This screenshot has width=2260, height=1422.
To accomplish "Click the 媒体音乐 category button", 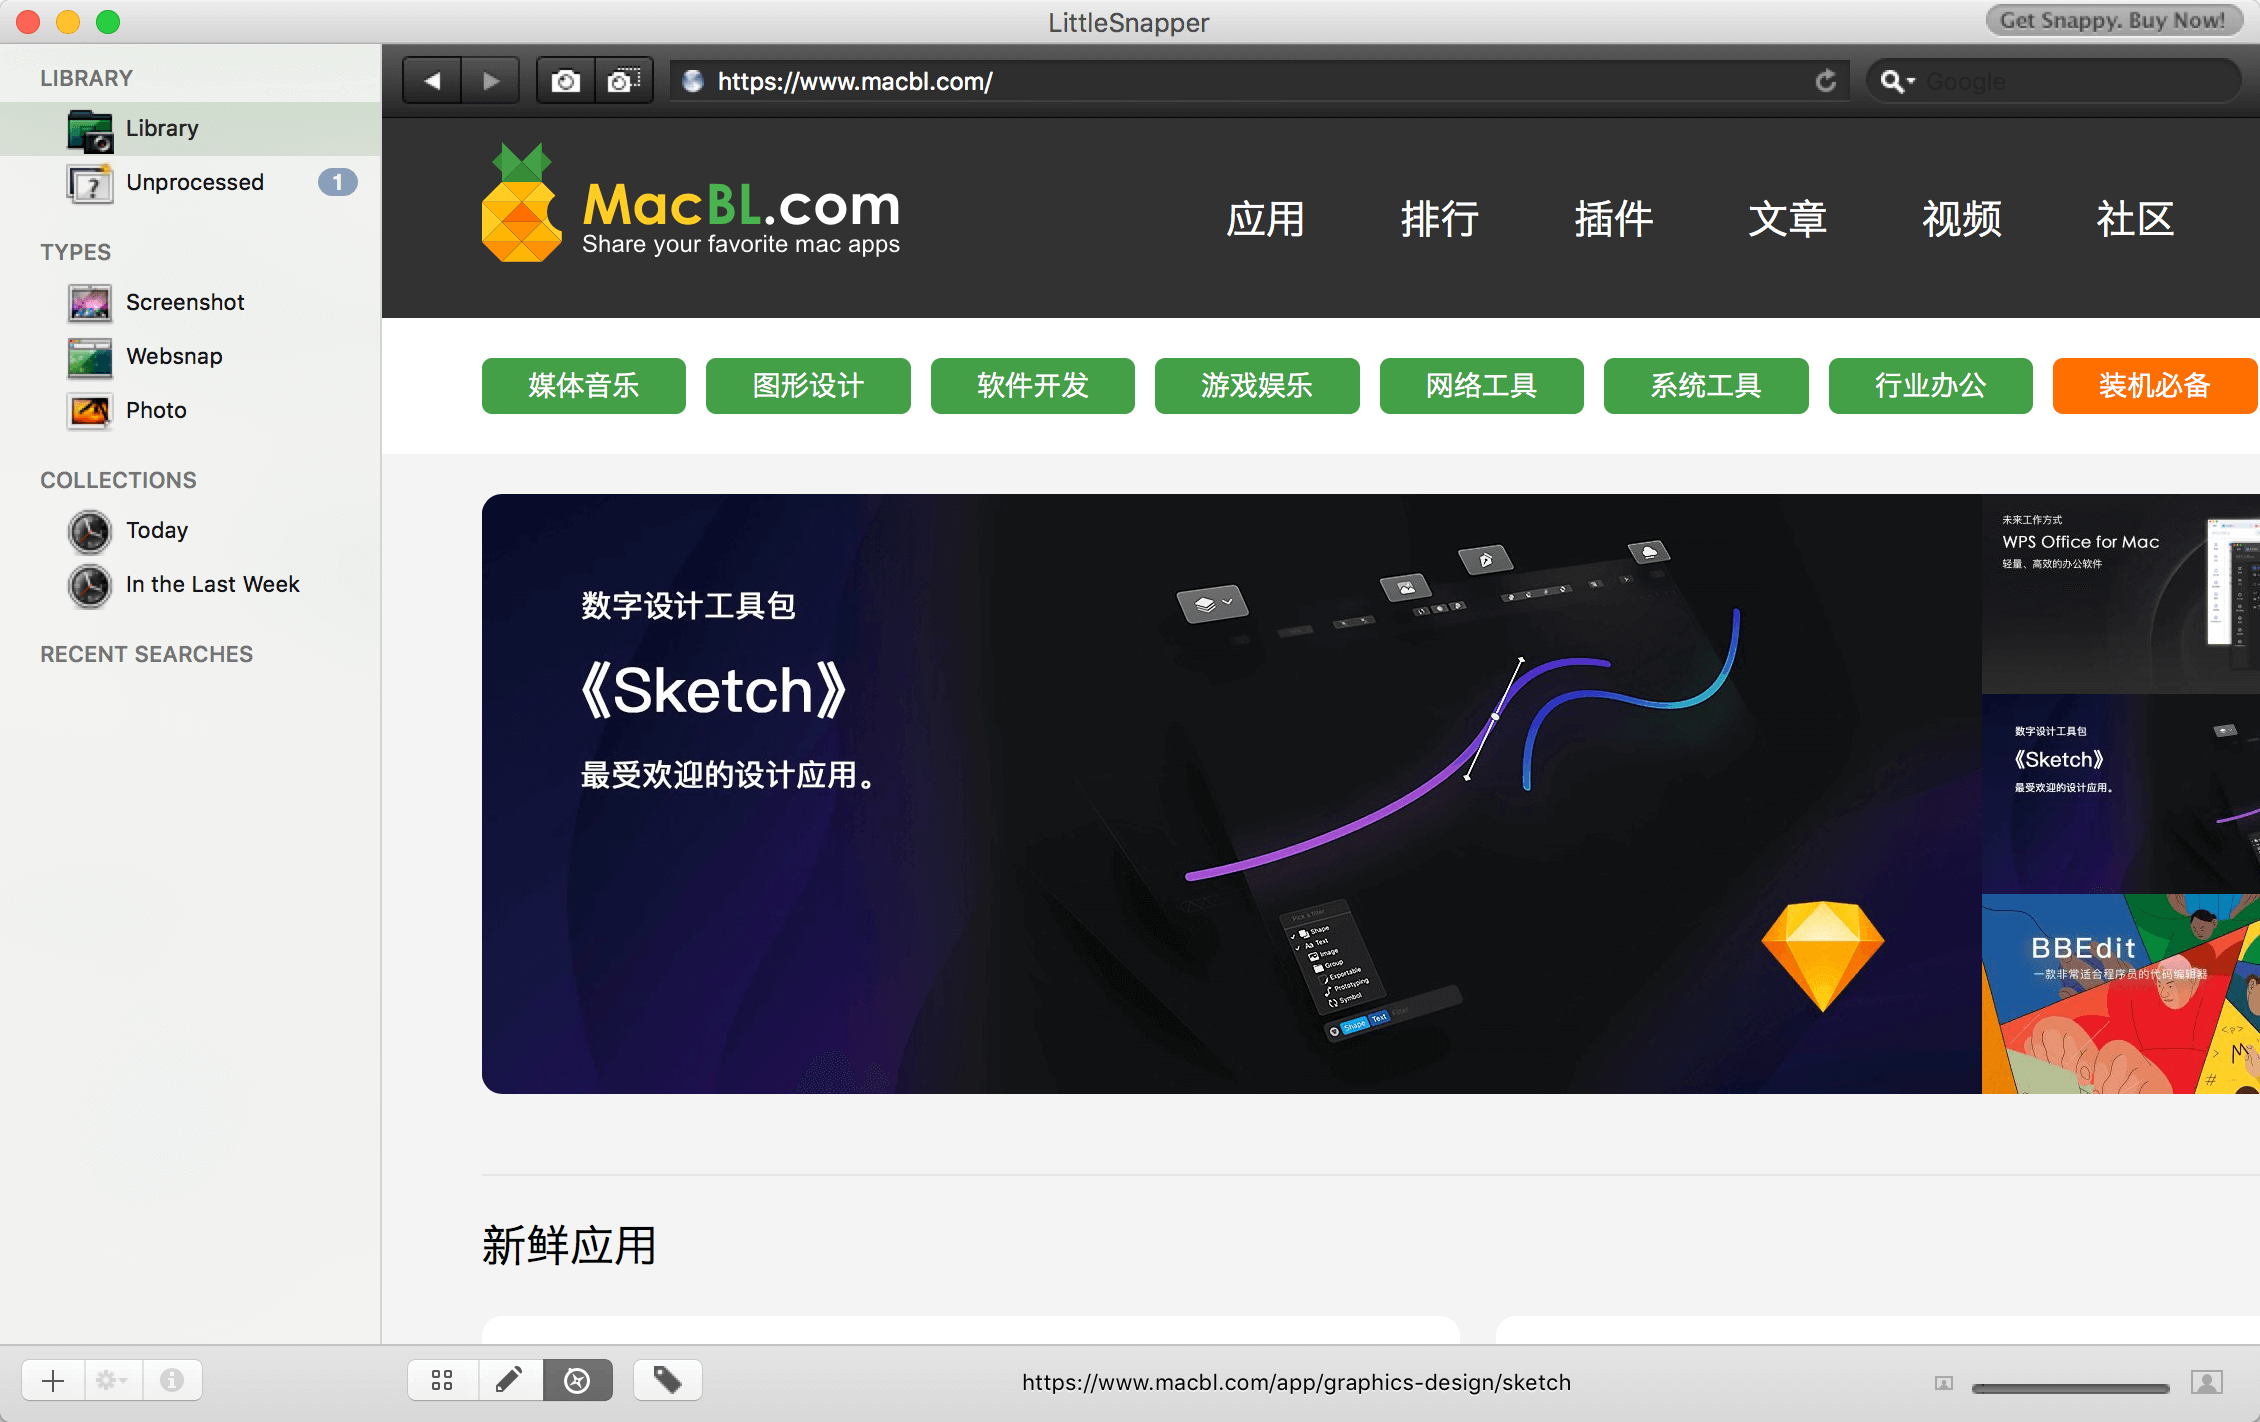I will (584, 386).
